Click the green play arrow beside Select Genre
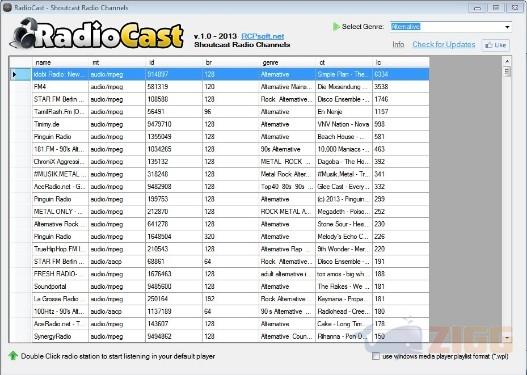Image resolution: width=527 pixels, height=375 pixels. tap(336, 27)
